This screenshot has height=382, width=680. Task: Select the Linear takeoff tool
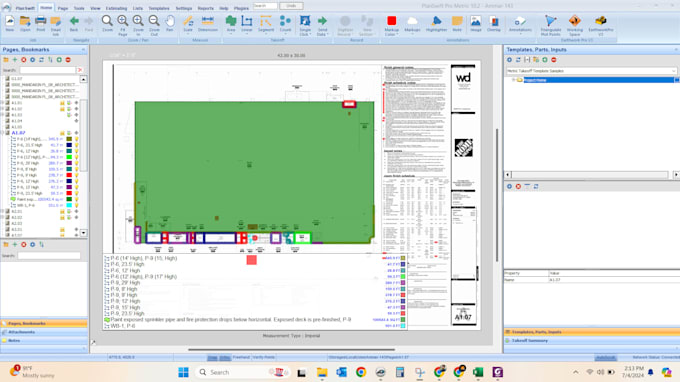tap(247, 23)
